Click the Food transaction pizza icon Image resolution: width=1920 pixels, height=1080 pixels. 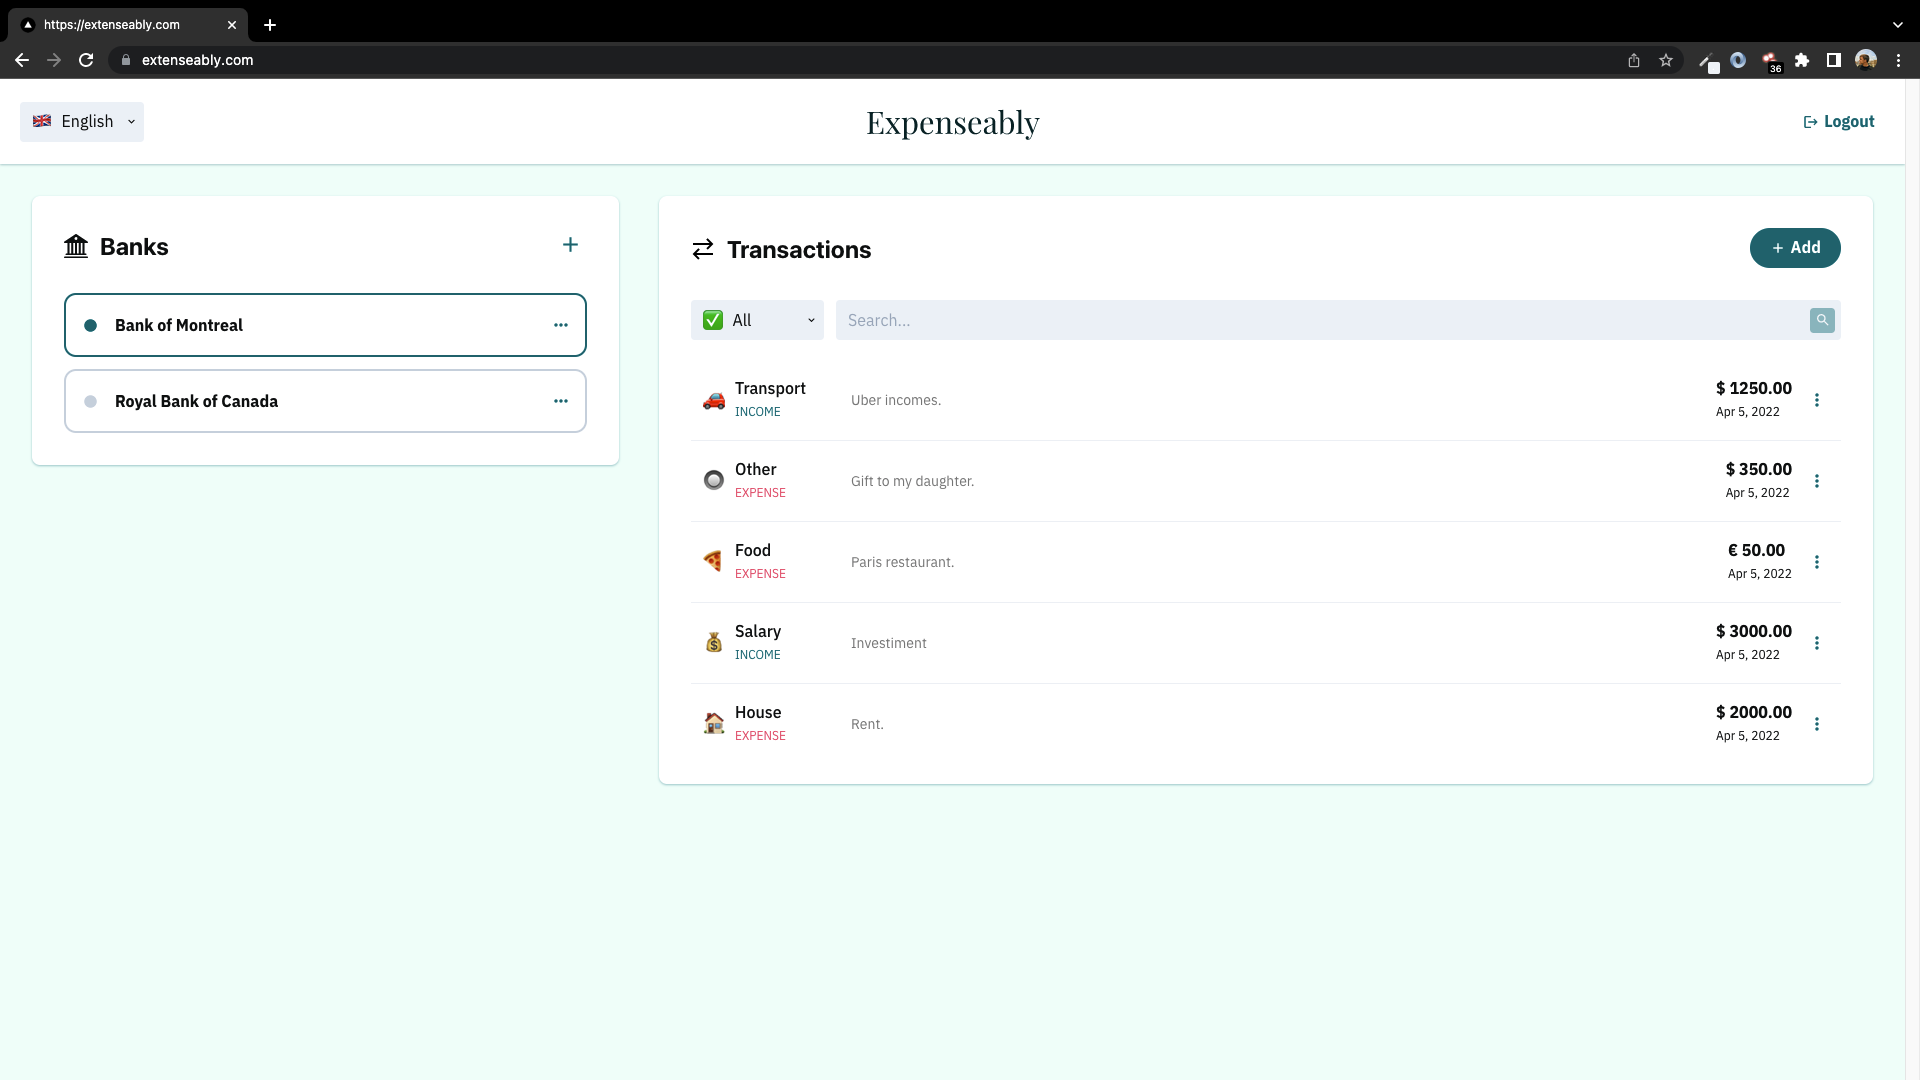point(713,561)
